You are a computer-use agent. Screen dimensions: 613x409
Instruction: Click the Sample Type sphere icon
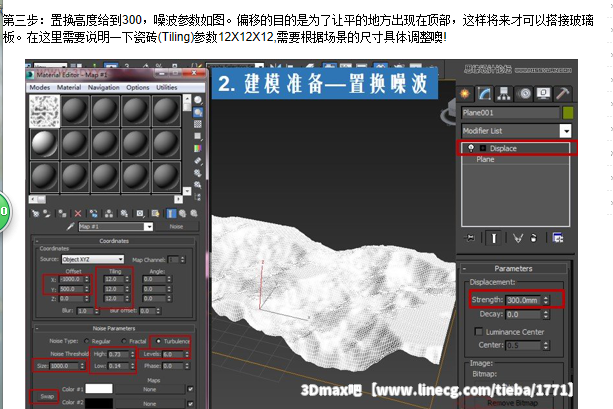(x=198, y=100)
